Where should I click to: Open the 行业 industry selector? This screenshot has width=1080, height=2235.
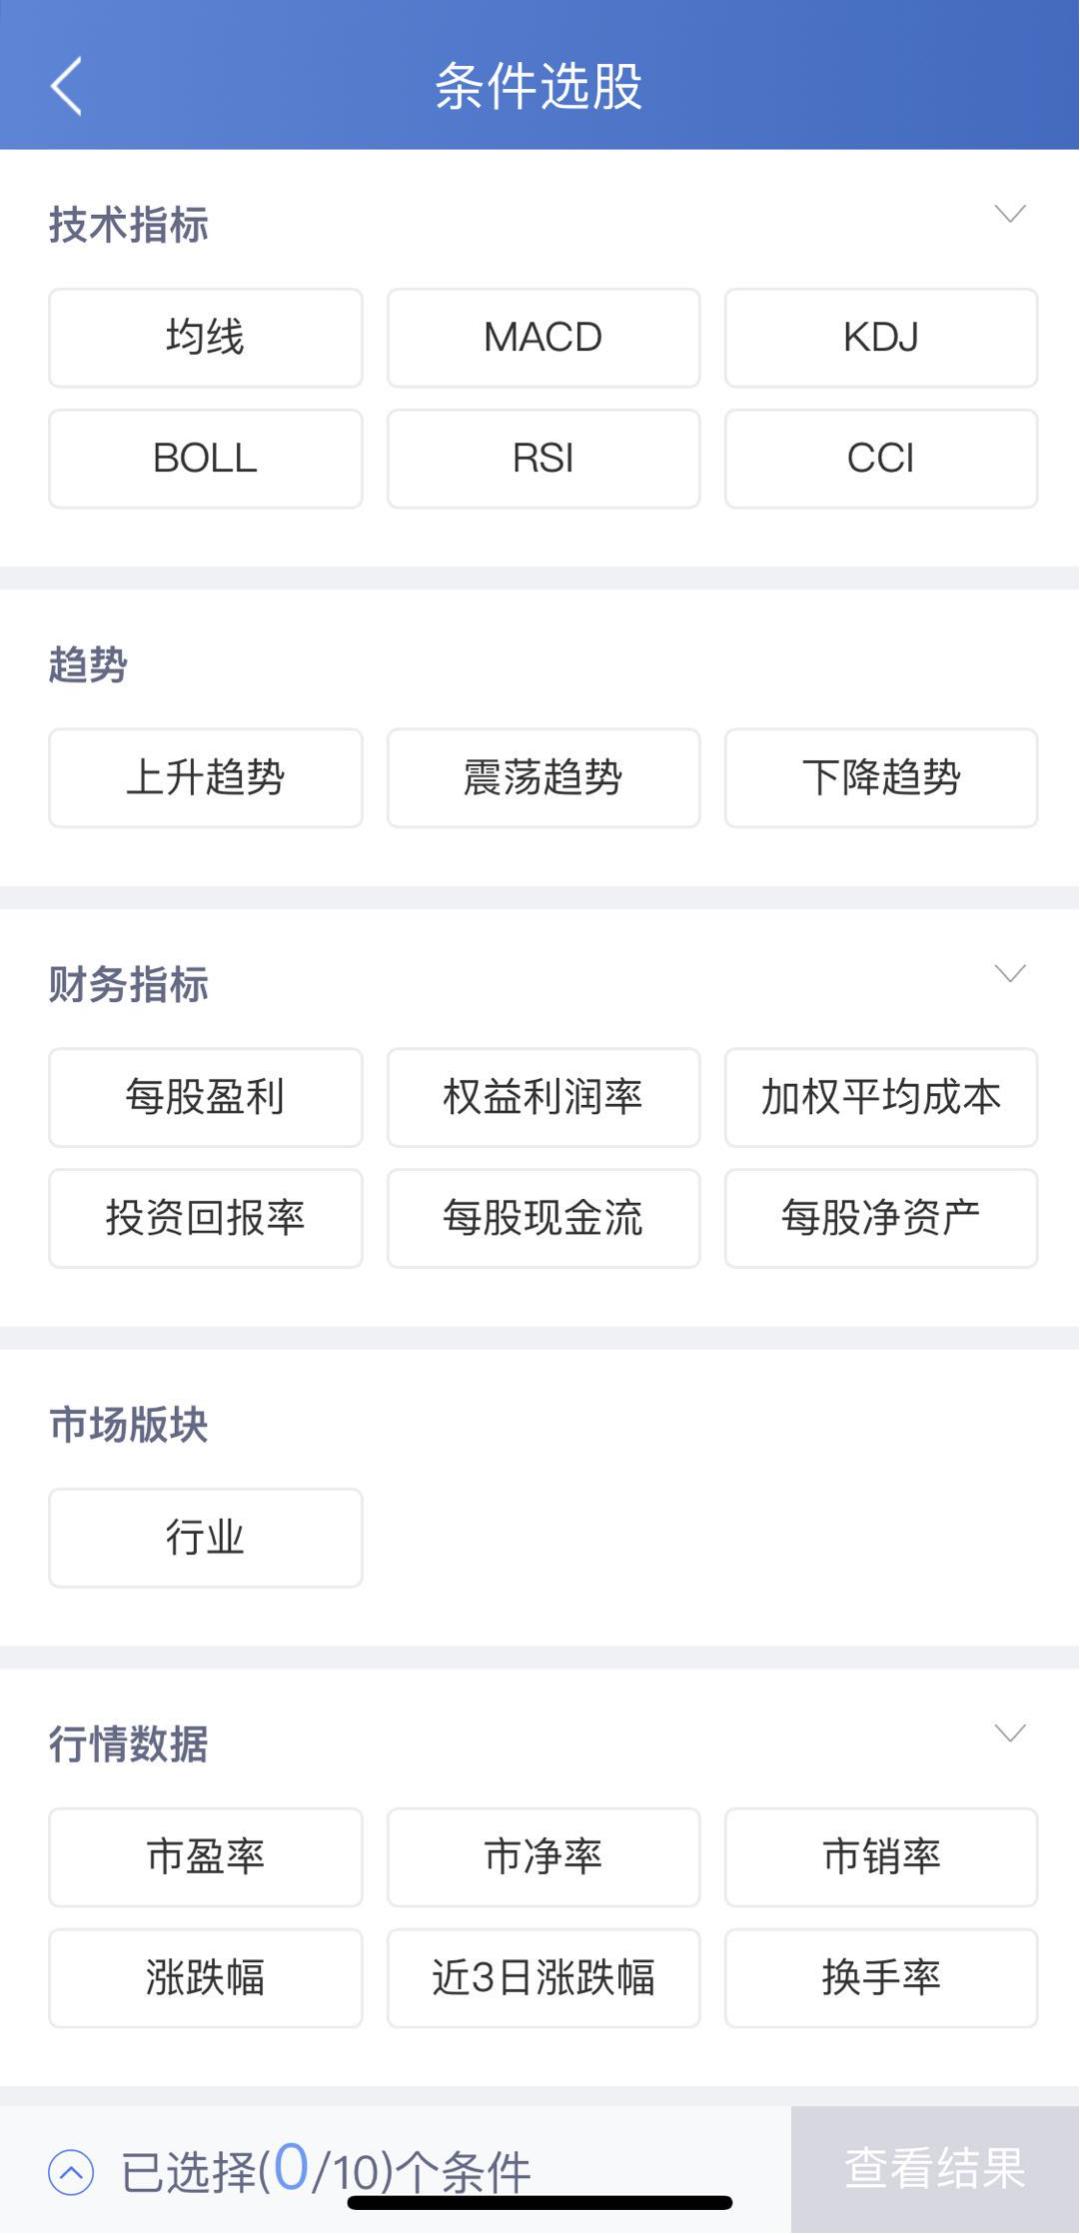205,1538
